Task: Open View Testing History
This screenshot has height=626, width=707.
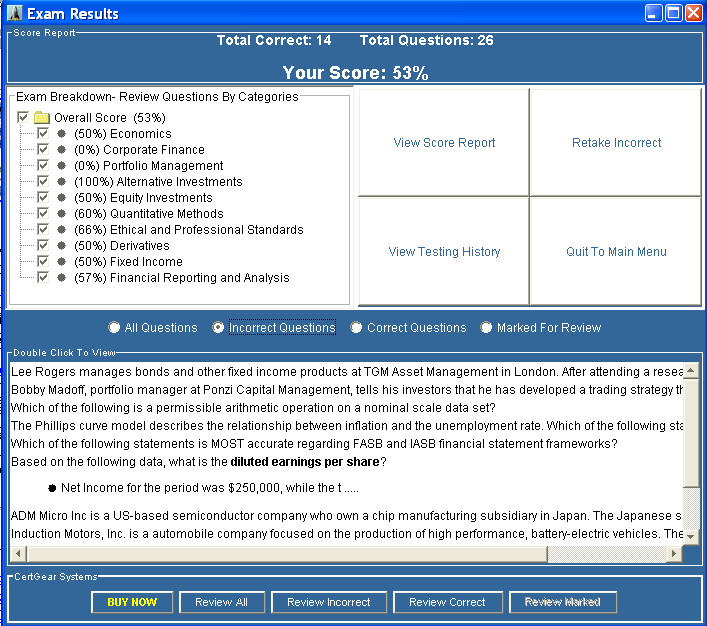Action: point(444,251)
